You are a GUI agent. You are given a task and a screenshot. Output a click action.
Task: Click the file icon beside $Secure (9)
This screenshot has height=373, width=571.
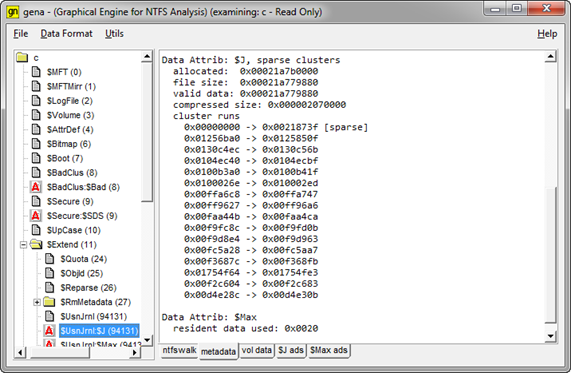tap(36, 201)
